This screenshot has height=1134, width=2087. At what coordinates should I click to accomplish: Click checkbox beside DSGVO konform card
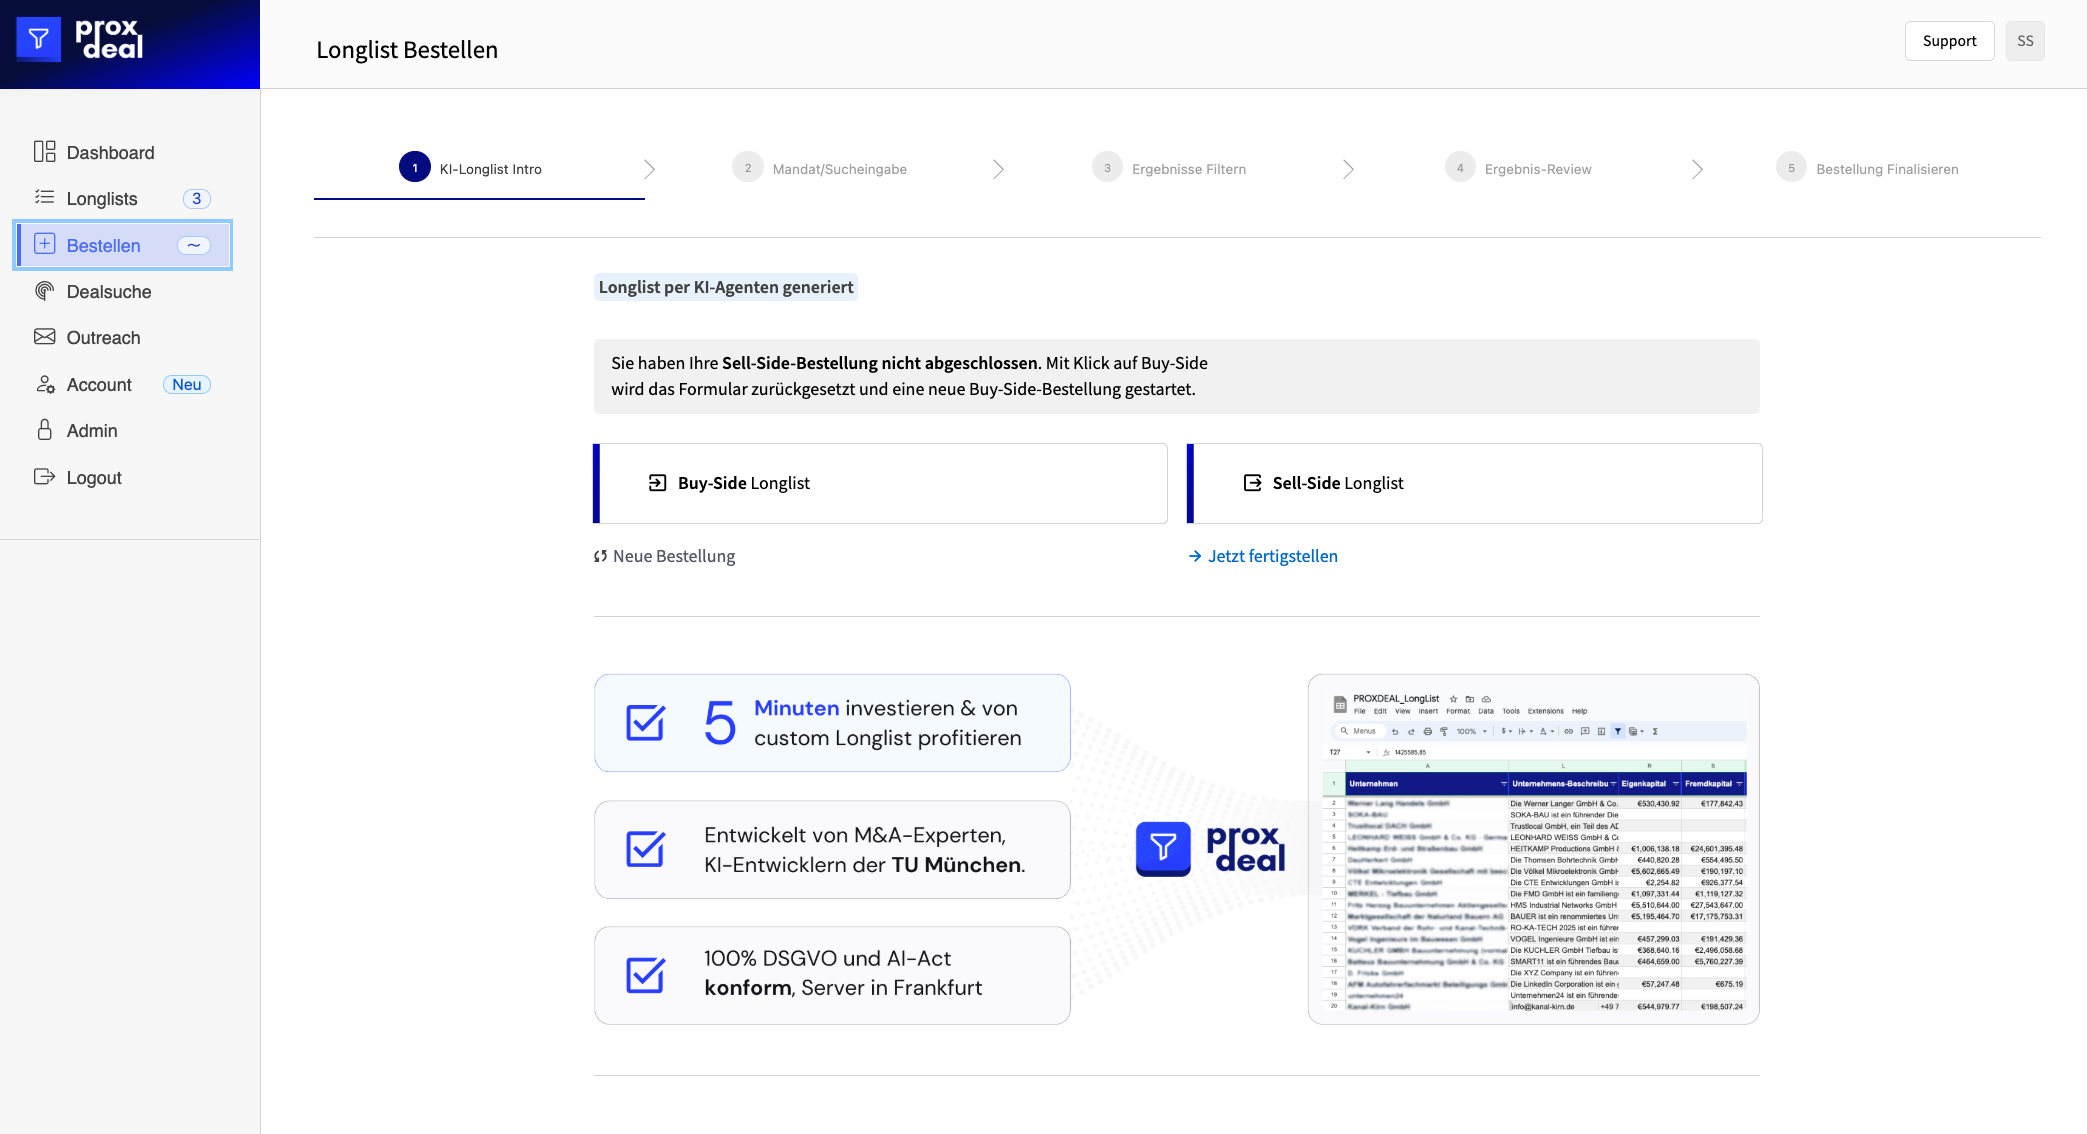tap(645, 975)
